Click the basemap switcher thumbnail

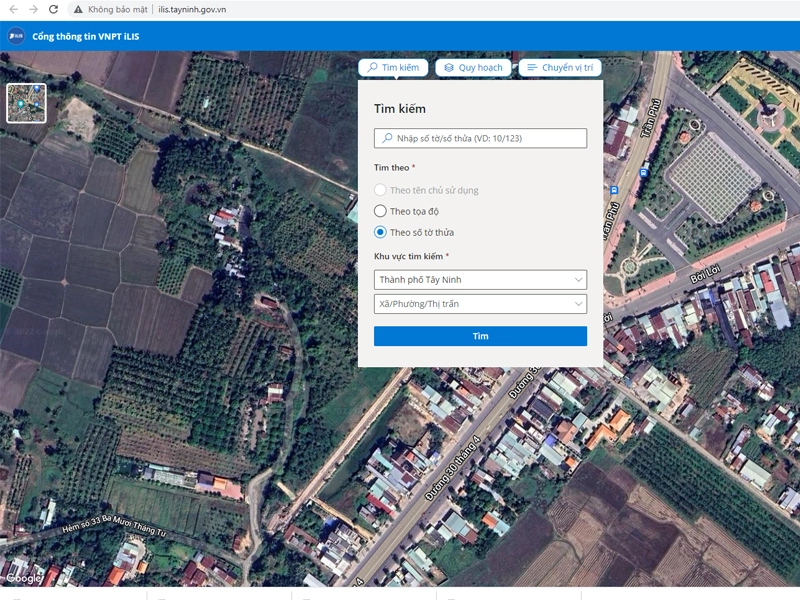tap(26, 103)
